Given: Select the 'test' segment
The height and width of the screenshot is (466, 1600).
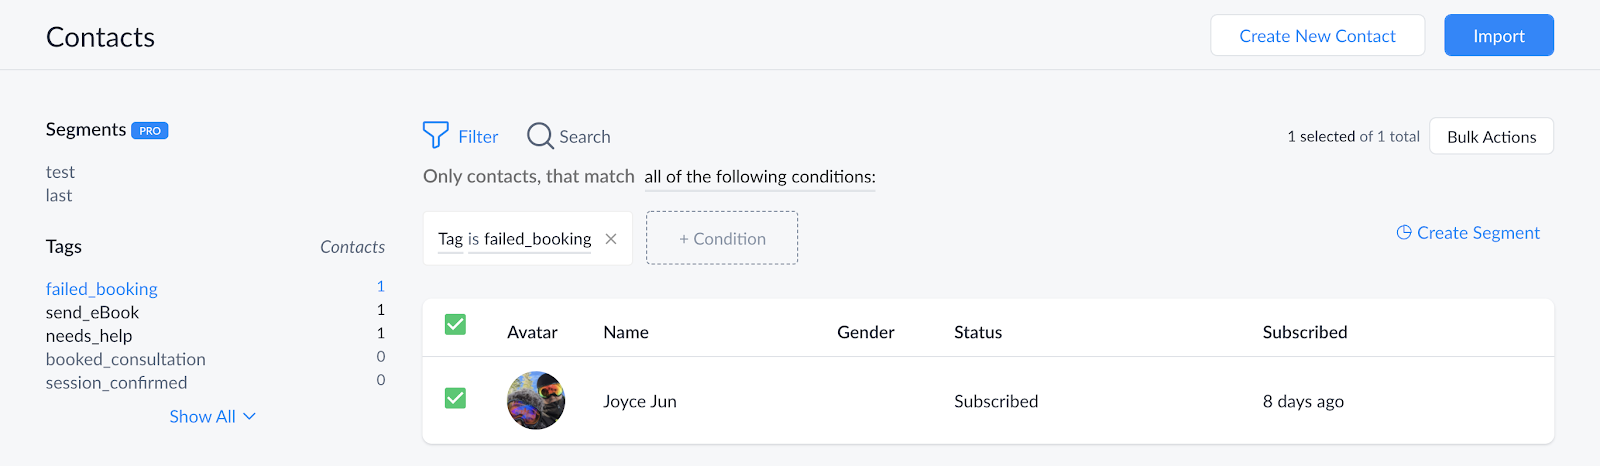Looking at the screenshot, I should pyautogui.click(x=60, y=172).
